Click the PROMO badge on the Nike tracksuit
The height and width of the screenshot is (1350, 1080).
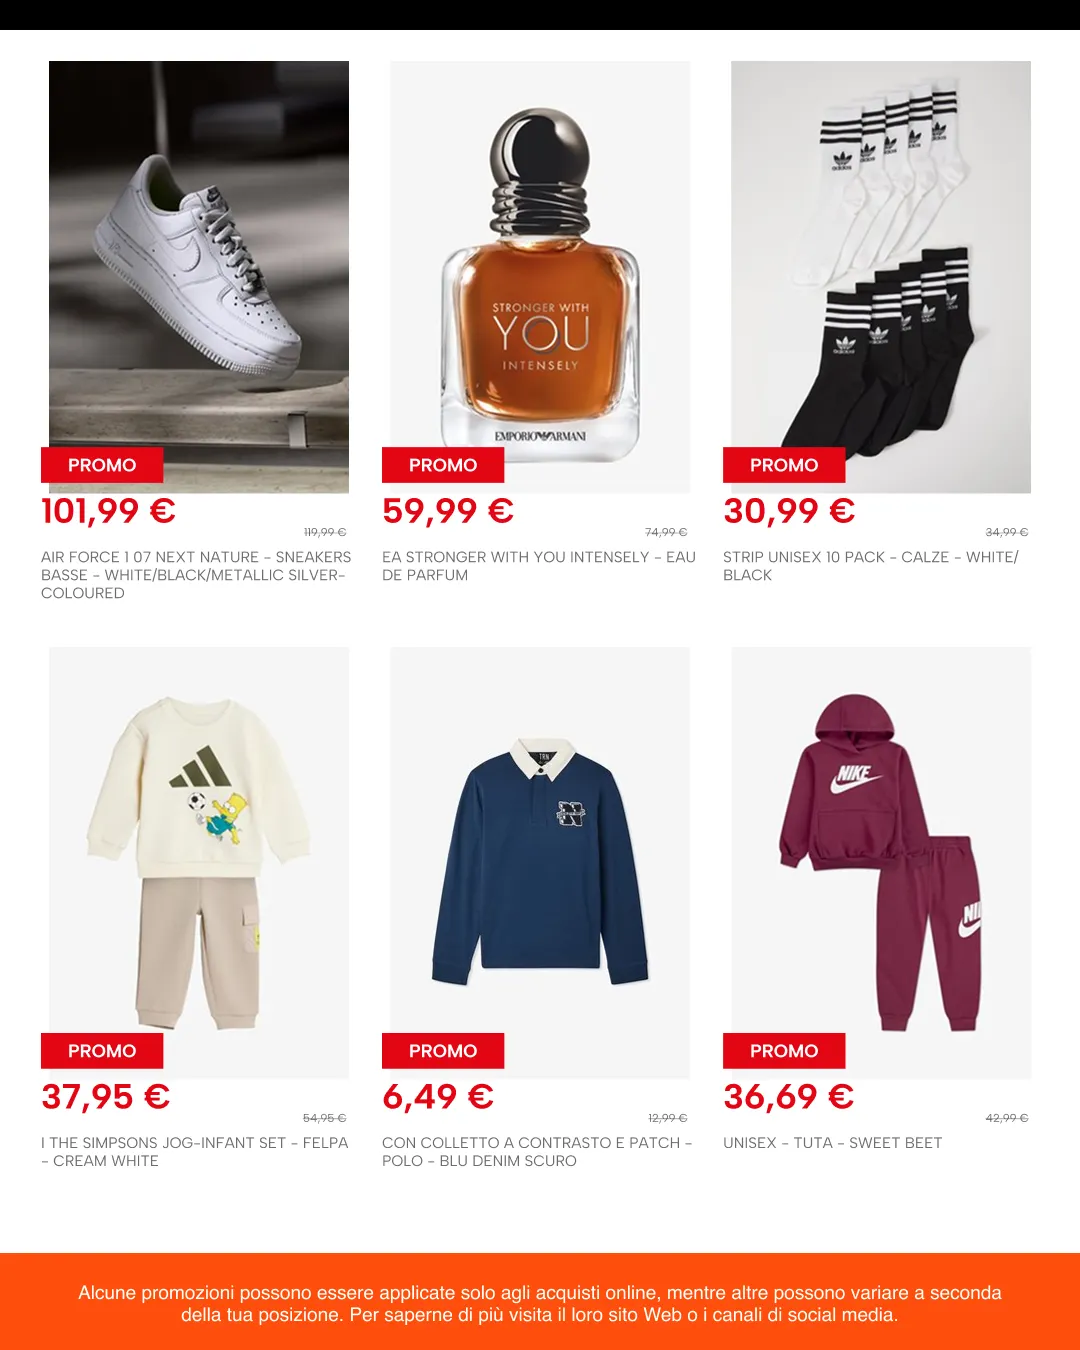pos(784,1051)
